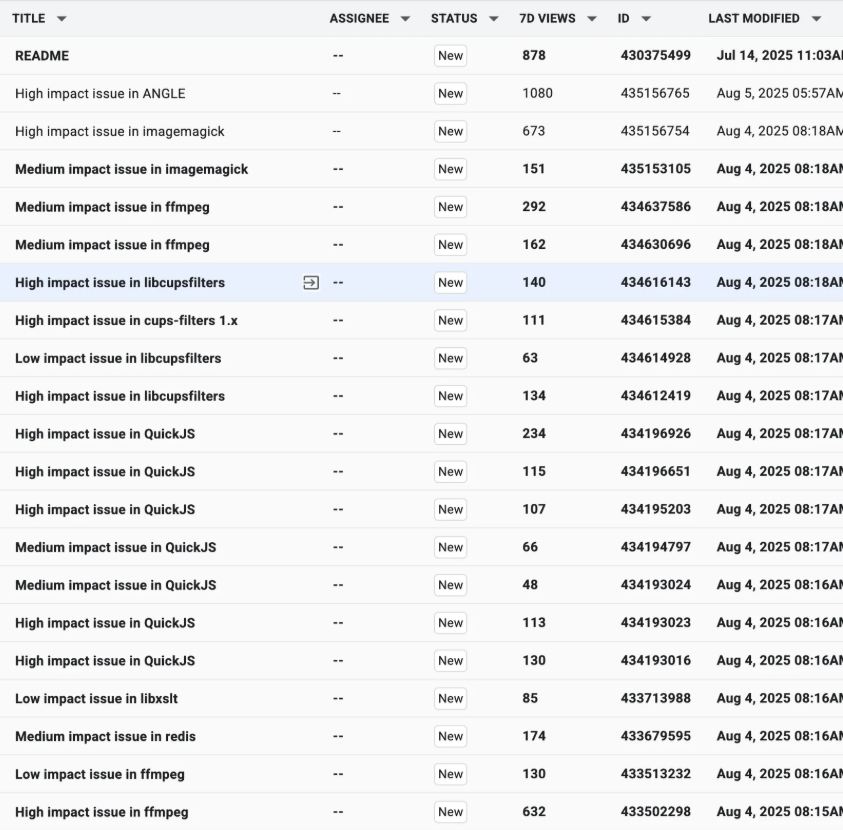Open High impact issue in cups-filters 1.x

[126, 320]
